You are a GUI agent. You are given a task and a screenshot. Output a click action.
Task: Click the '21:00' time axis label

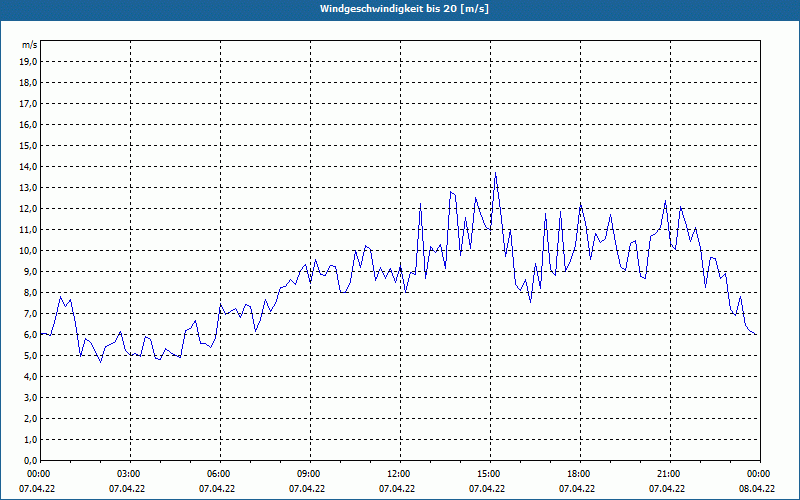(x=667, y=474)
